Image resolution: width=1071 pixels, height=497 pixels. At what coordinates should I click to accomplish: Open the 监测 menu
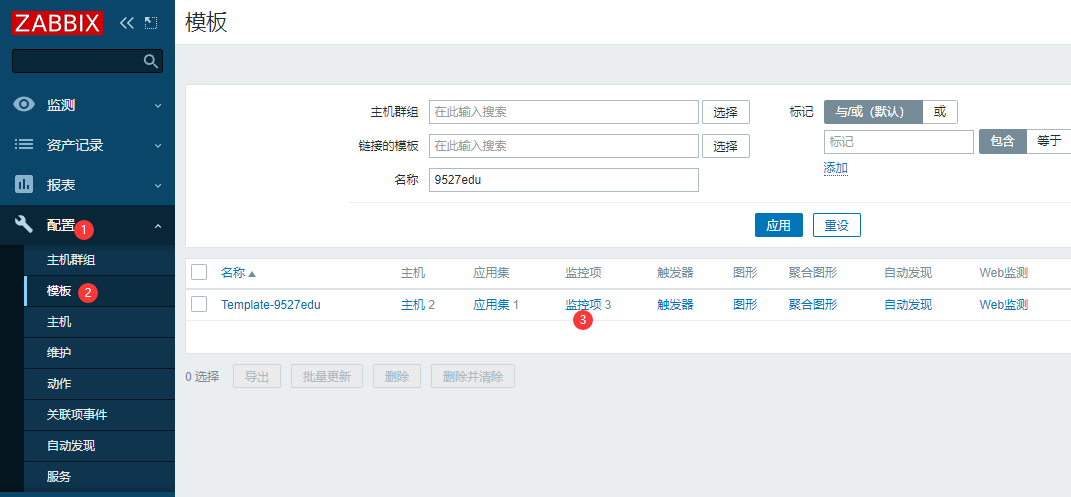[x=87, y=105]
